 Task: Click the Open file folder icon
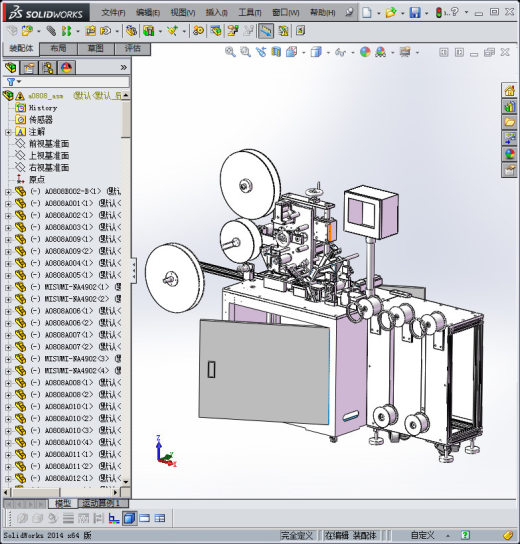[x=391, y=12]
